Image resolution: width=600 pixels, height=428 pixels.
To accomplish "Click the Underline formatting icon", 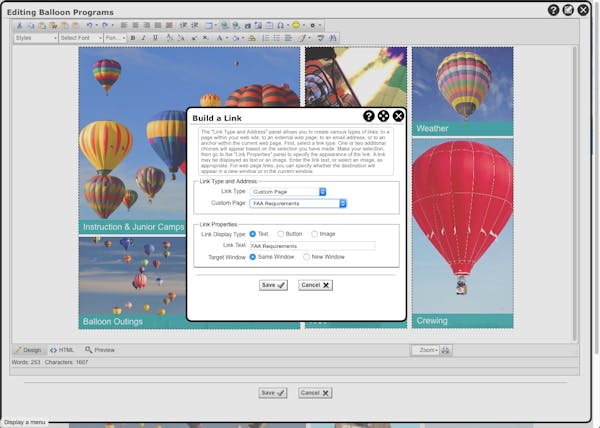I will coord(154,38).
